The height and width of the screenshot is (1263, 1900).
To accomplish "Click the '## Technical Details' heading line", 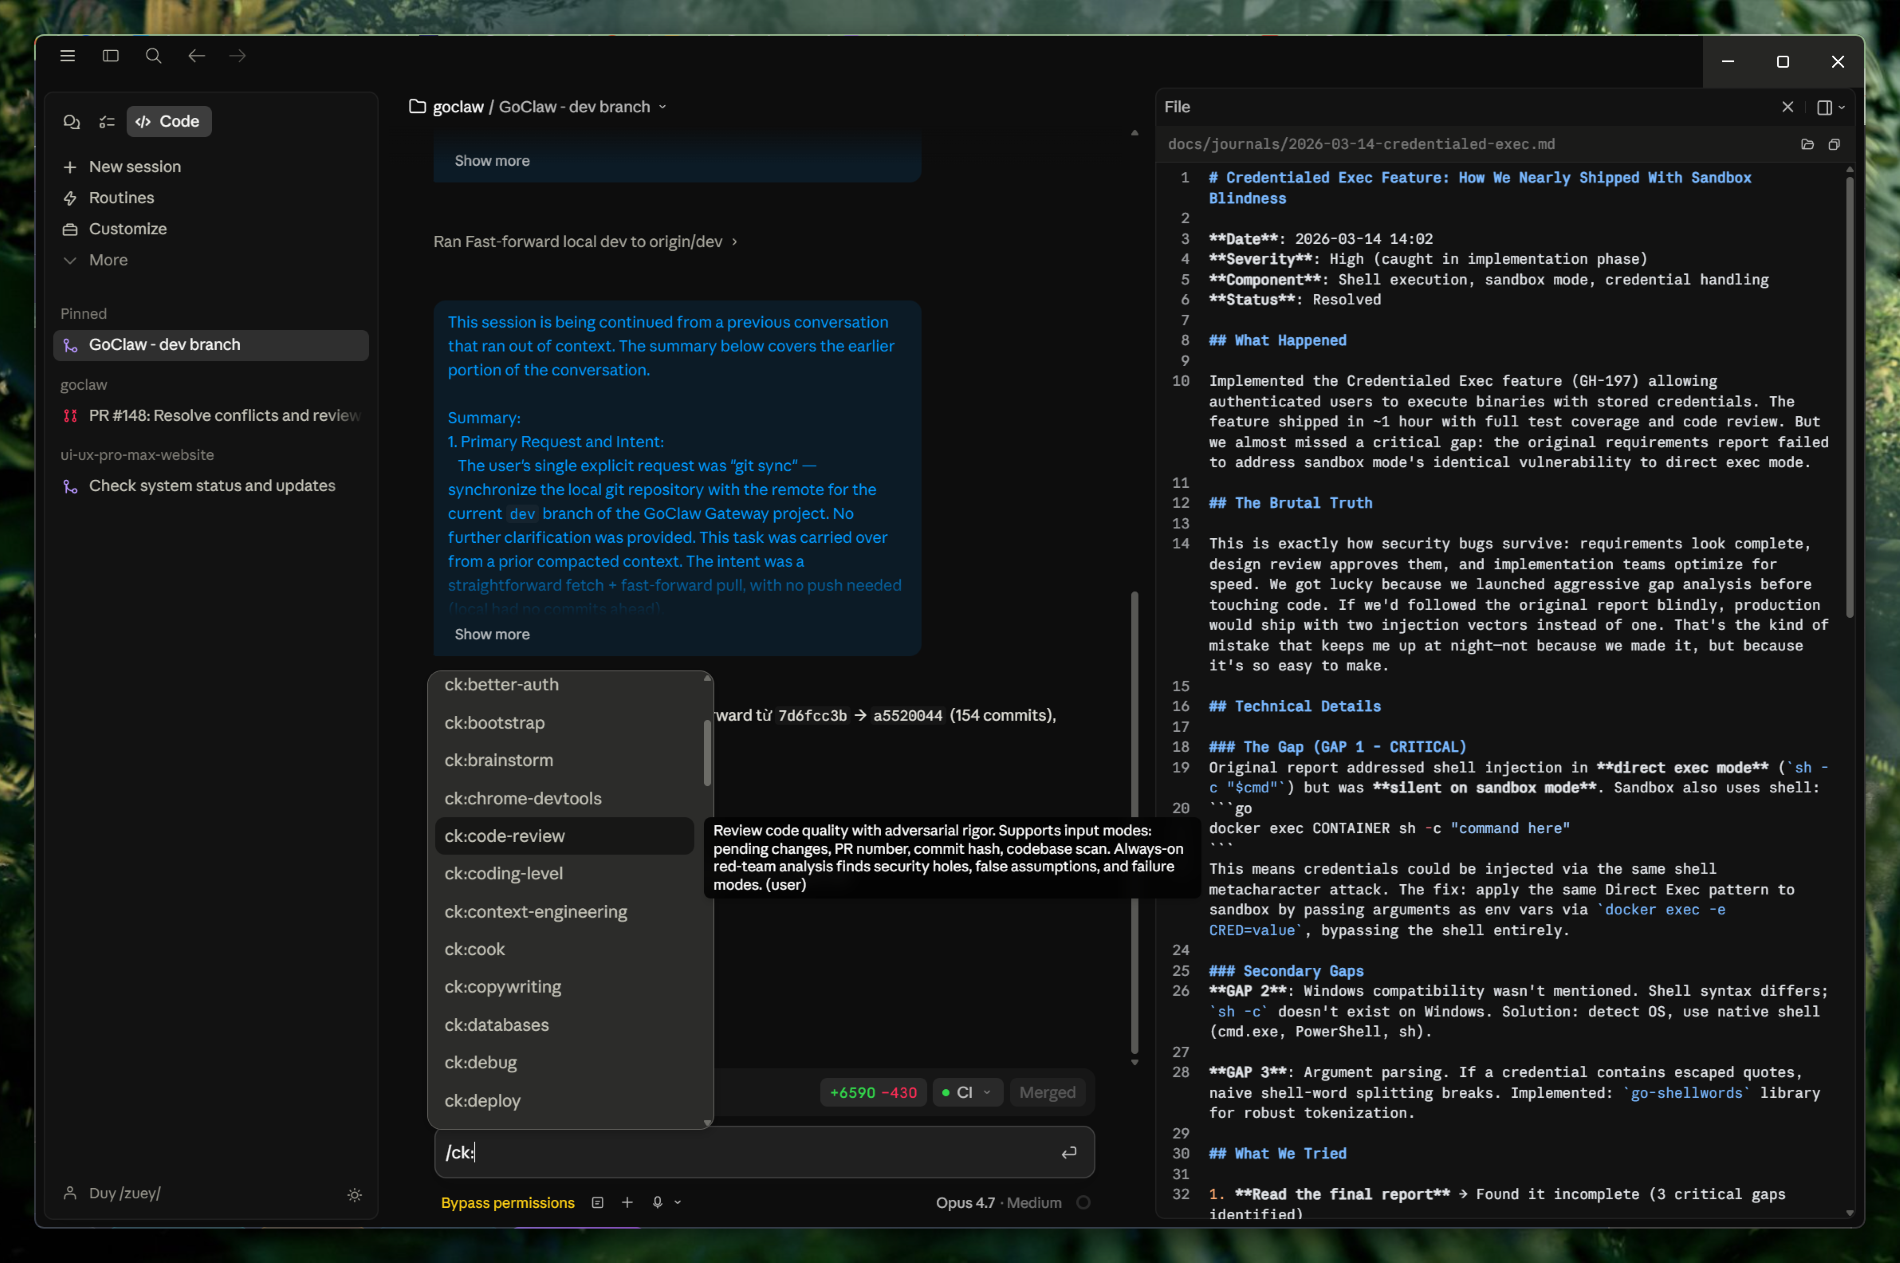I will 1294,707.
